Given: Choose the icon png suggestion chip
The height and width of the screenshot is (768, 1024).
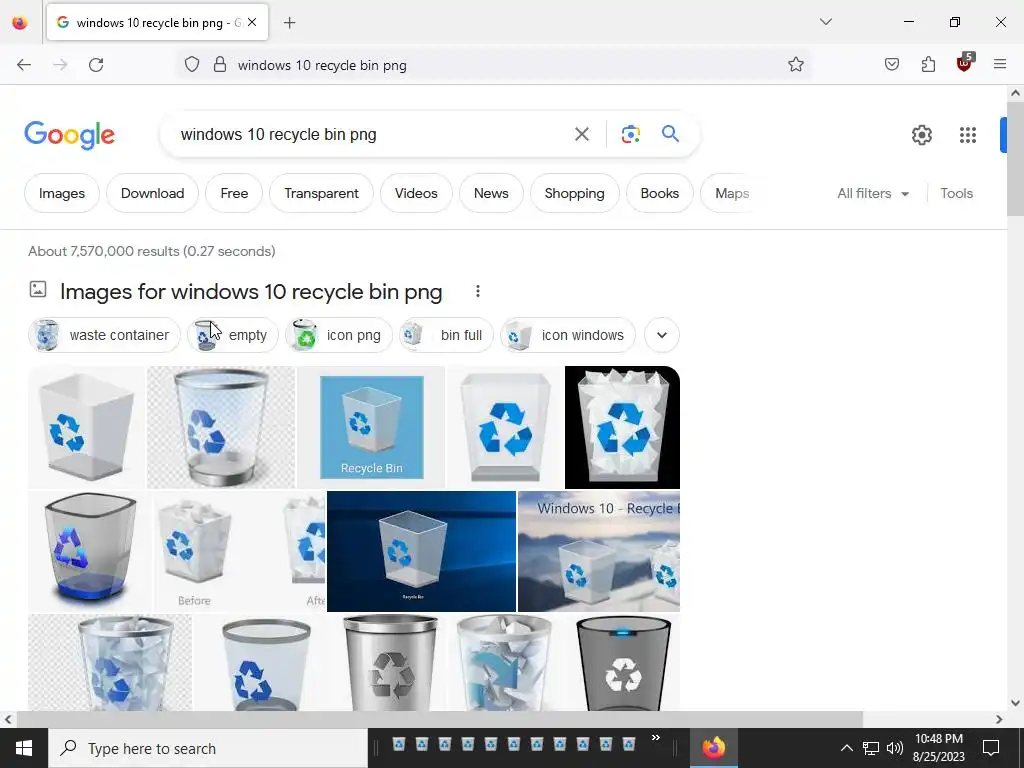Looking at the screenshot, I should [338, 335].
